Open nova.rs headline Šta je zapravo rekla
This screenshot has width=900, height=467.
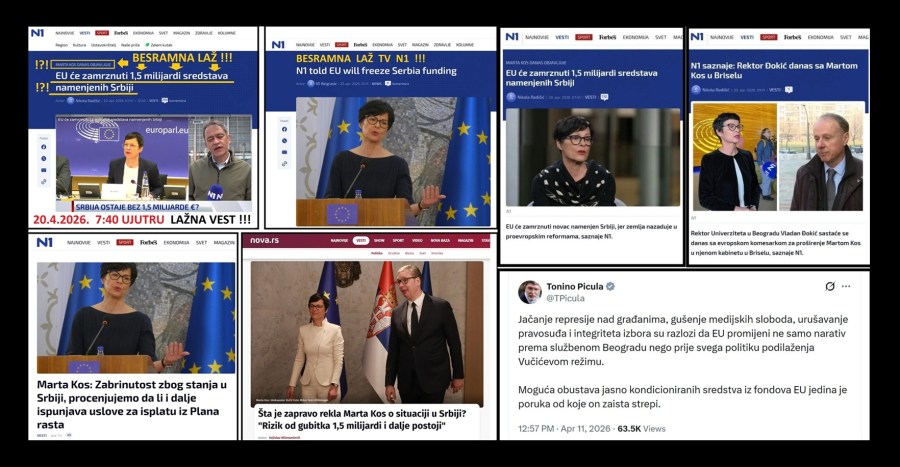pyautogui.click(x=362, y=419)
